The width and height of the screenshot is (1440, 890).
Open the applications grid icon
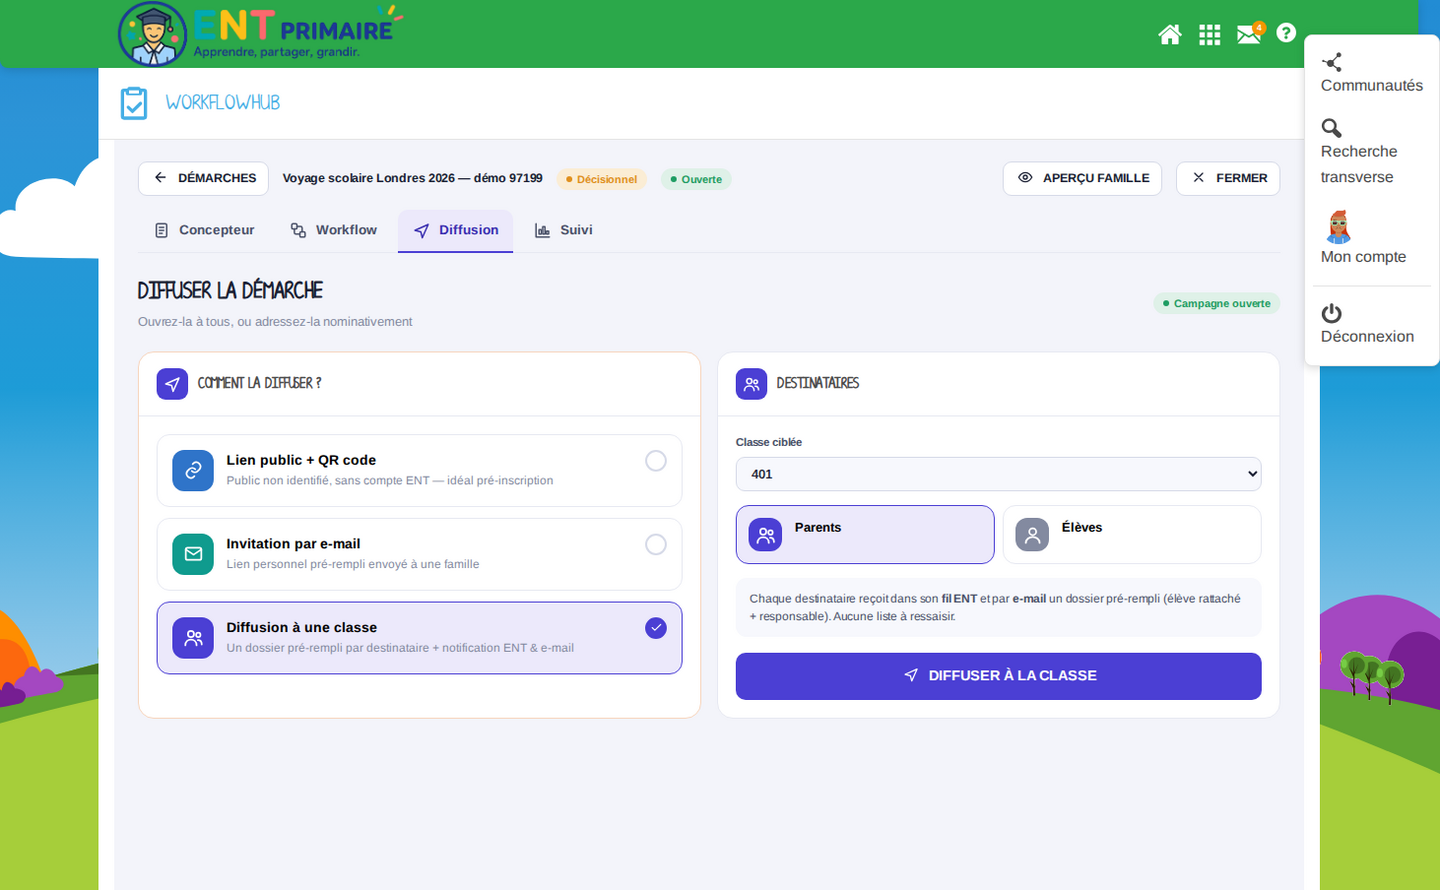click(x=1209, y=35)
